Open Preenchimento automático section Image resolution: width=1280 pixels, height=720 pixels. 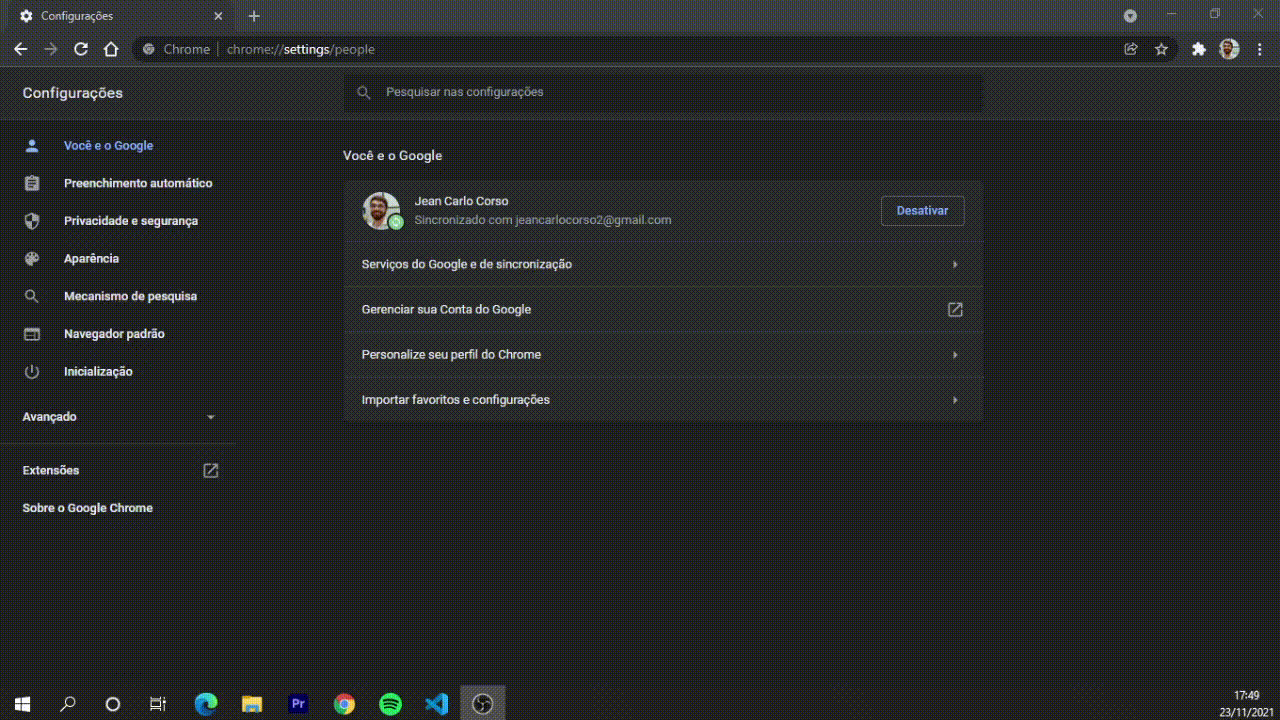pos(138,183)
